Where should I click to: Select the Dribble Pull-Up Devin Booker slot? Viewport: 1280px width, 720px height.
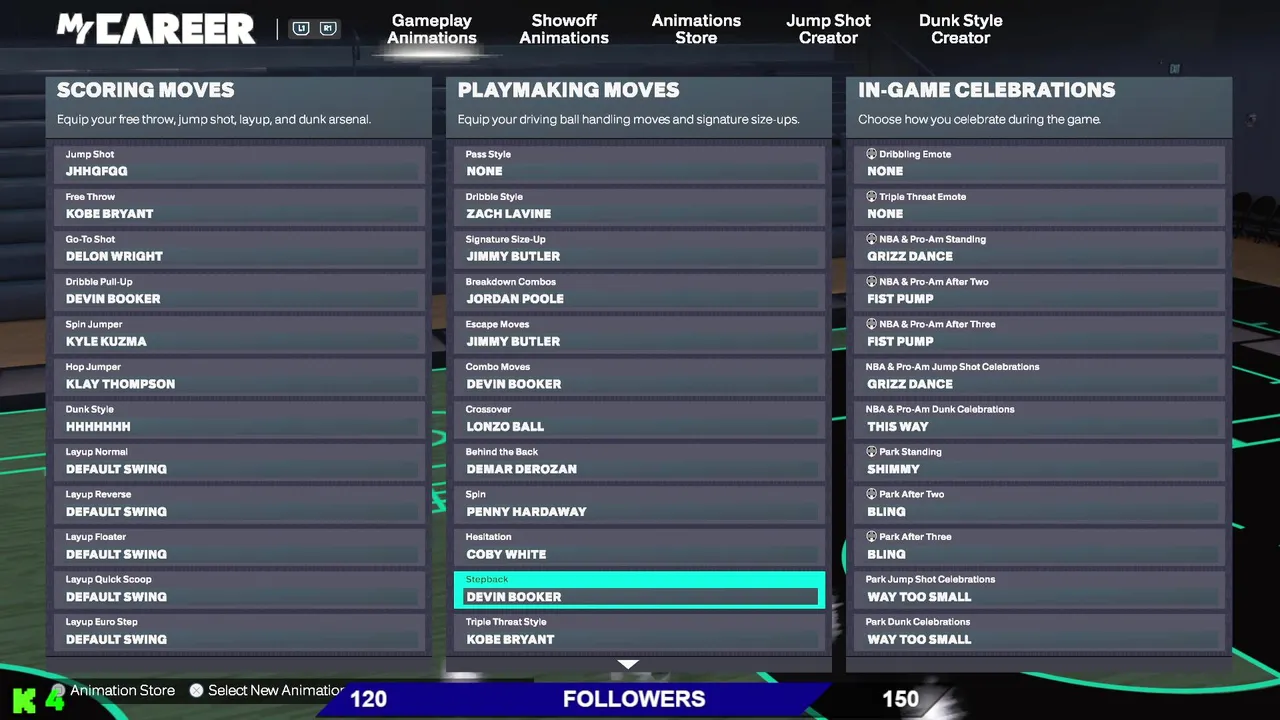pyautogui.click(x=240, y=292)
